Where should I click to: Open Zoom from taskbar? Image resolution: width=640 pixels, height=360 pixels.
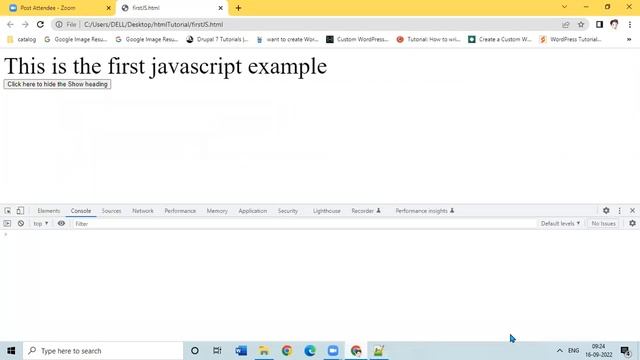(333, 351)
